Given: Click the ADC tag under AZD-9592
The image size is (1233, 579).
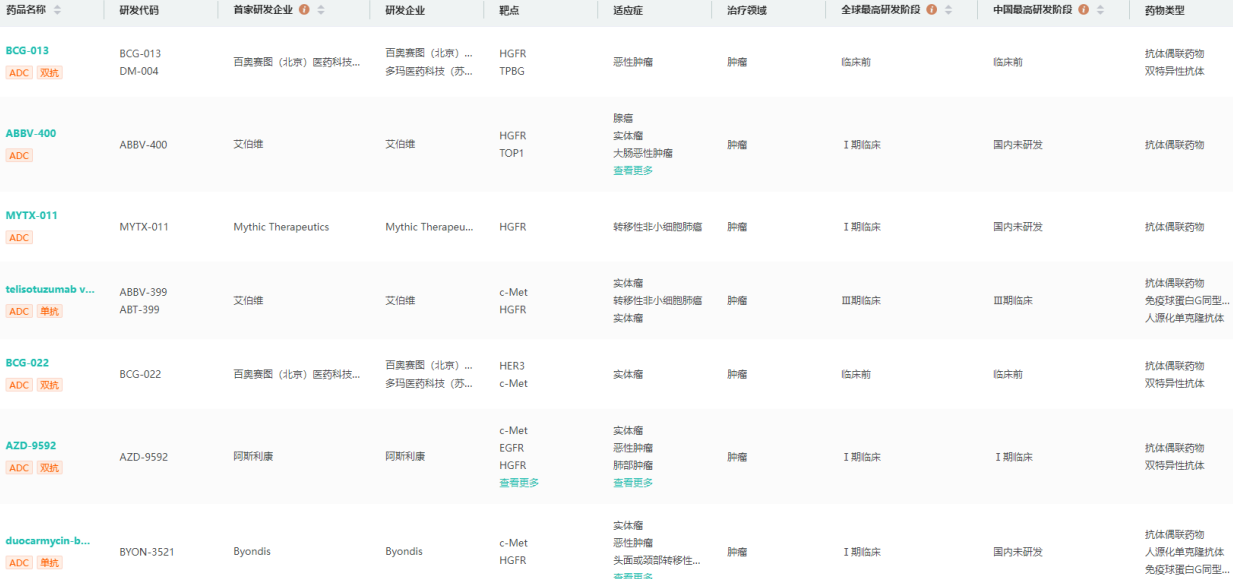Looking at the screenshot, I should click(x=19, y=468).
